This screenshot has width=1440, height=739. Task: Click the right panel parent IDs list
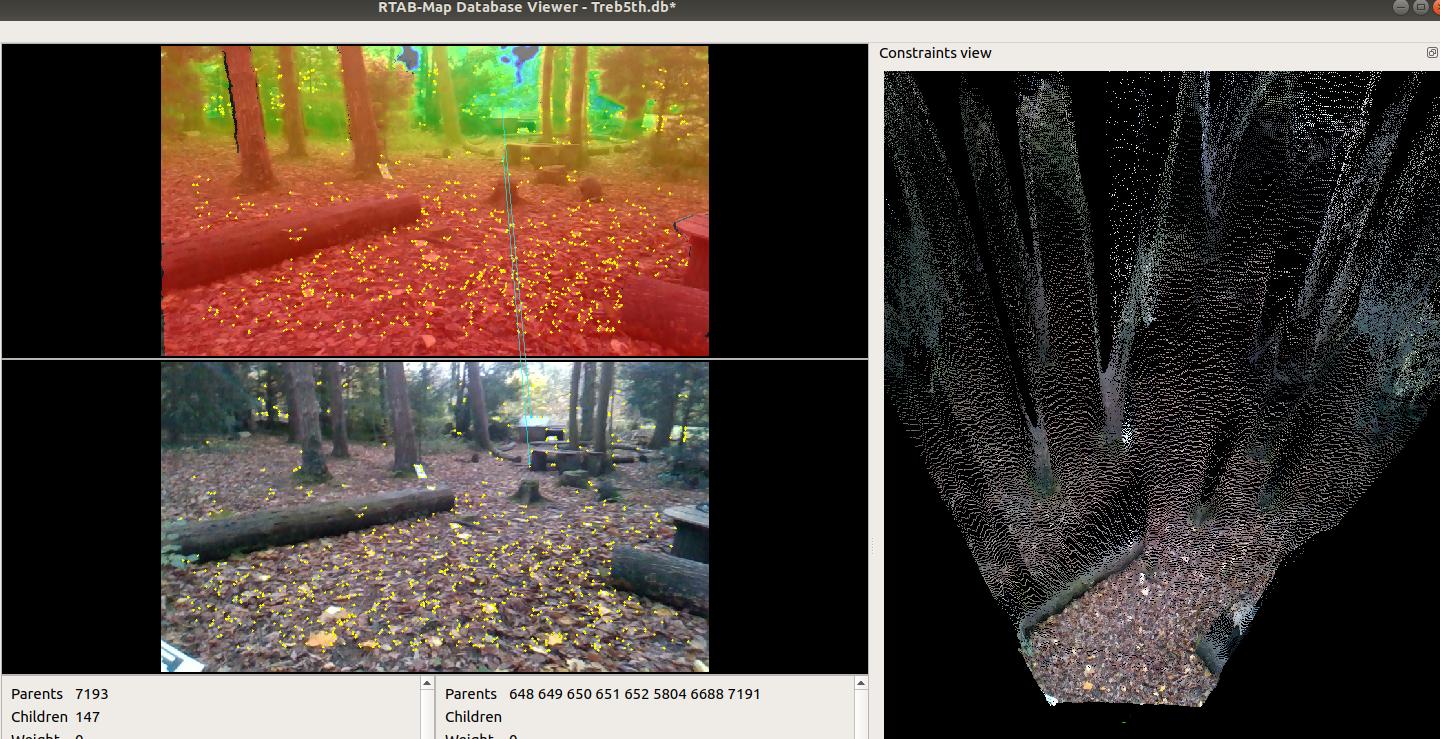click(634, 694)
